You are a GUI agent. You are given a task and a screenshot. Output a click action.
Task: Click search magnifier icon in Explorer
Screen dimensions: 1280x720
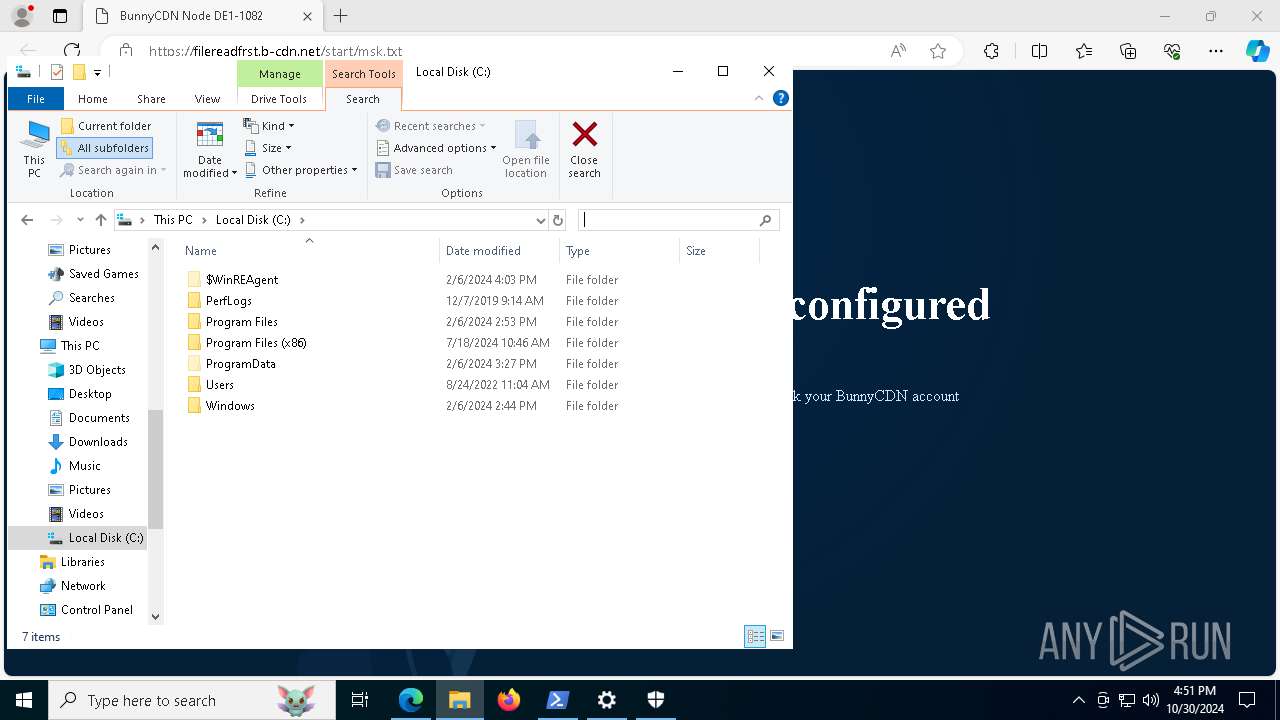(x=766, y=220)
